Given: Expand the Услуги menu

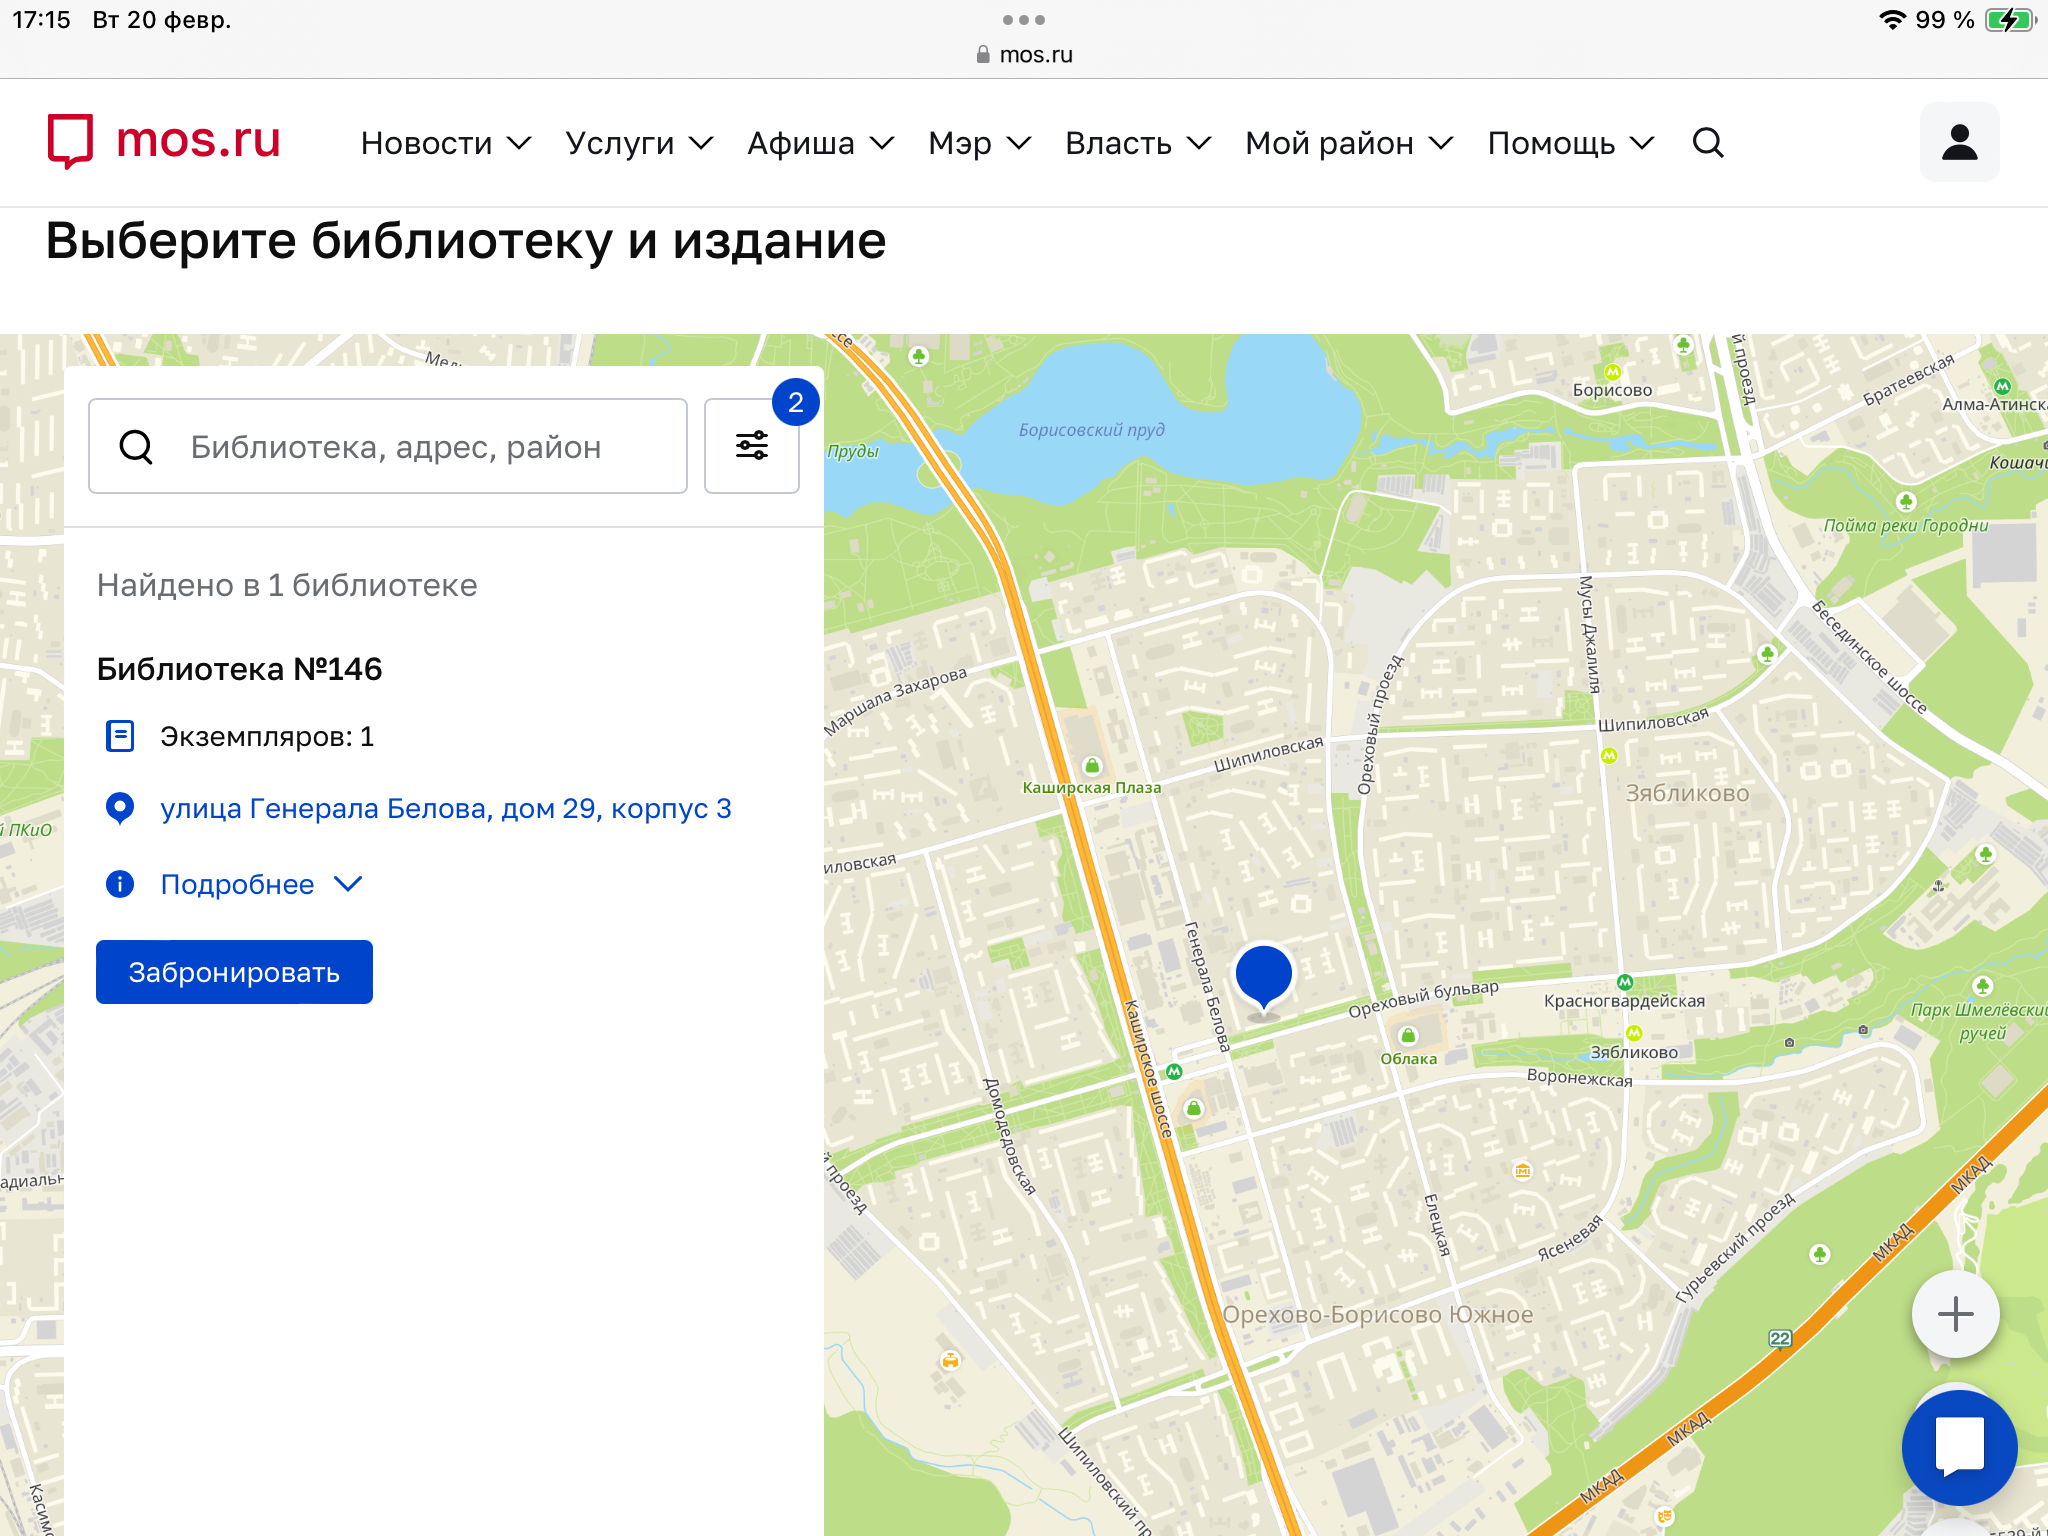Looking at the screenshot, I should (x=639, y=143).
